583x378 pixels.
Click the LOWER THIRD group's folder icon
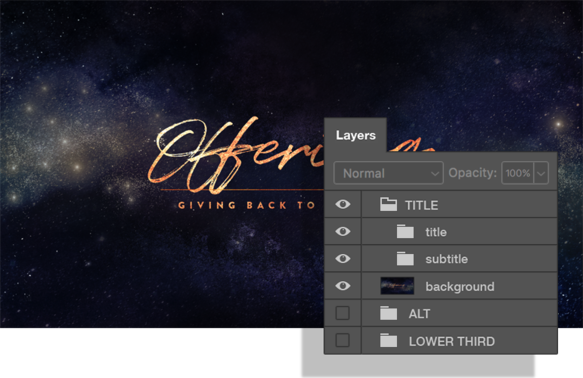tap(388, 340)
